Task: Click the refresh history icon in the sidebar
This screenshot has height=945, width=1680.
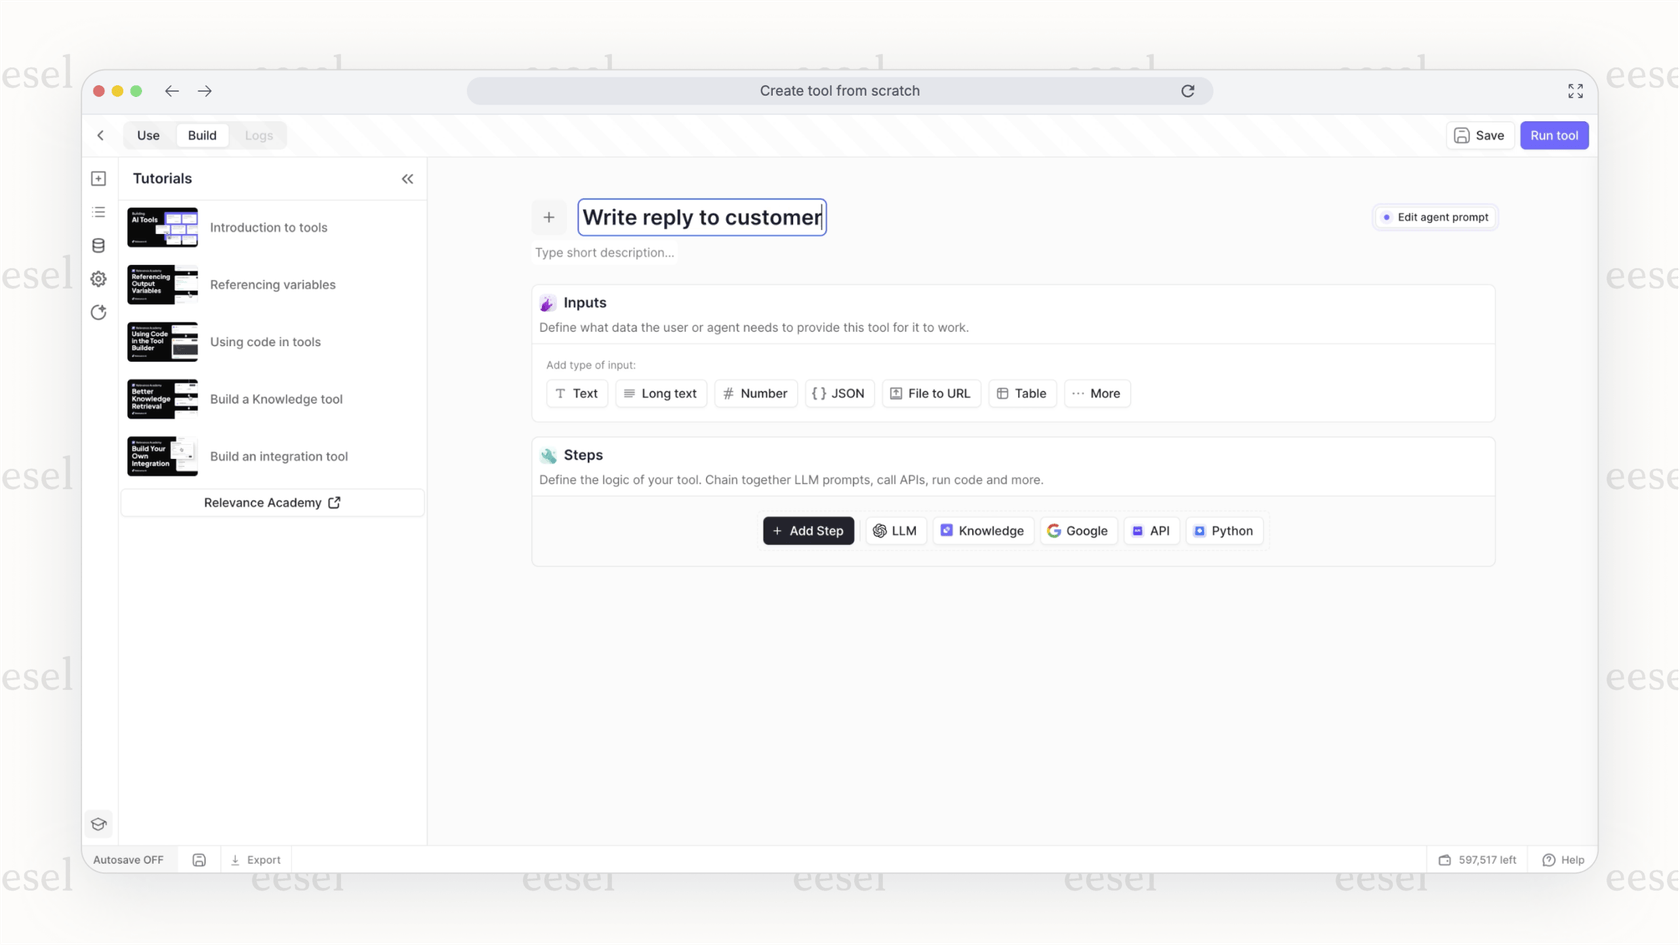Action: click(98, 312)
